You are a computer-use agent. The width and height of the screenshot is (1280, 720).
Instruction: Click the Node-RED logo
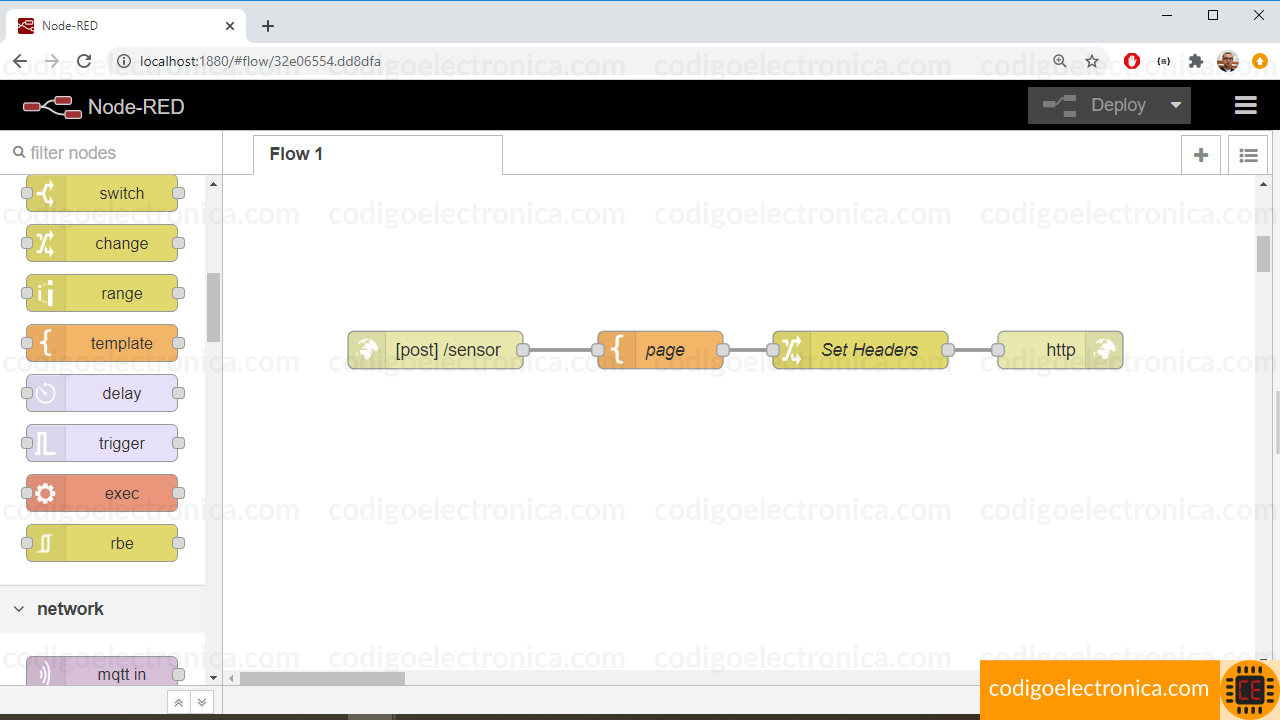[x=103, y=106]
